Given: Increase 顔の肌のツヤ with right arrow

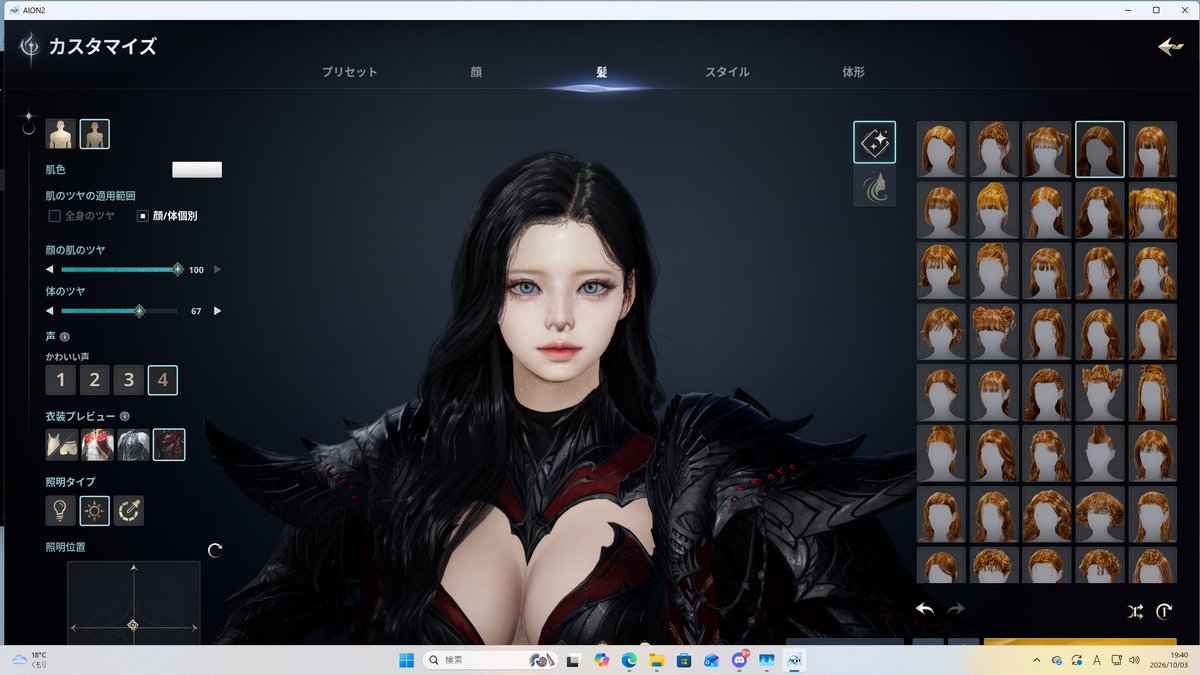Looking at the screenshot, I should click(x=218, y=269).
